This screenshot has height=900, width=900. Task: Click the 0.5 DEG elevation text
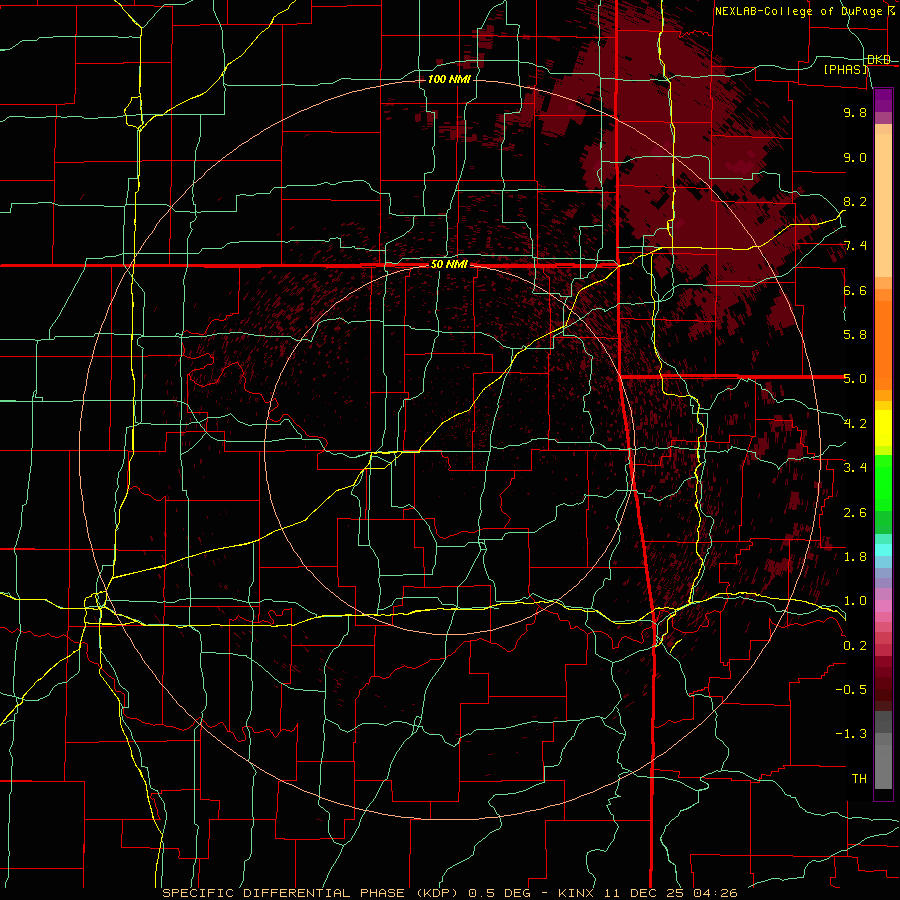pos(501,893)
